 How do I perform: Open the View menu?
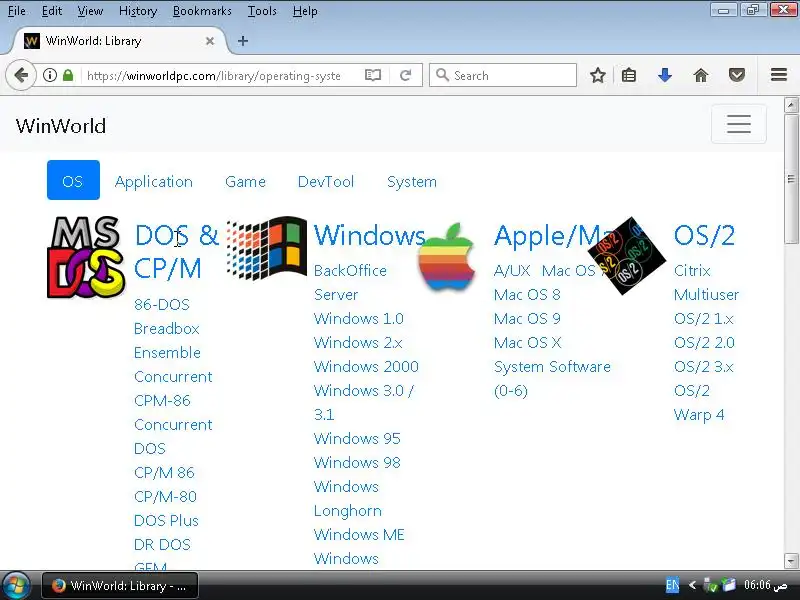coord(90,11)
